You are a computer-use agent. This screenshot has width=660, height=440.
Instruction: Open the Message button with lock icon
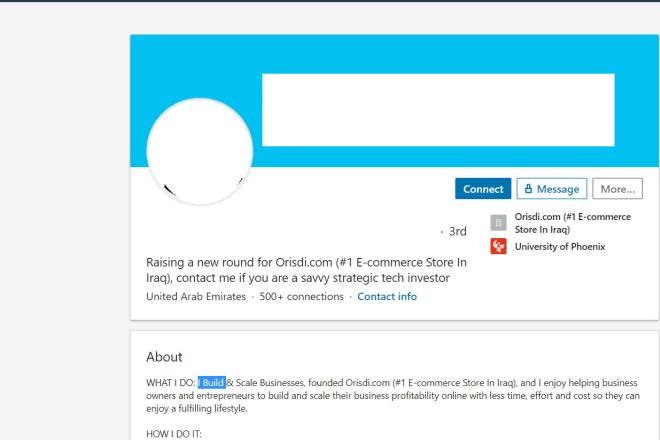(551, 189)
